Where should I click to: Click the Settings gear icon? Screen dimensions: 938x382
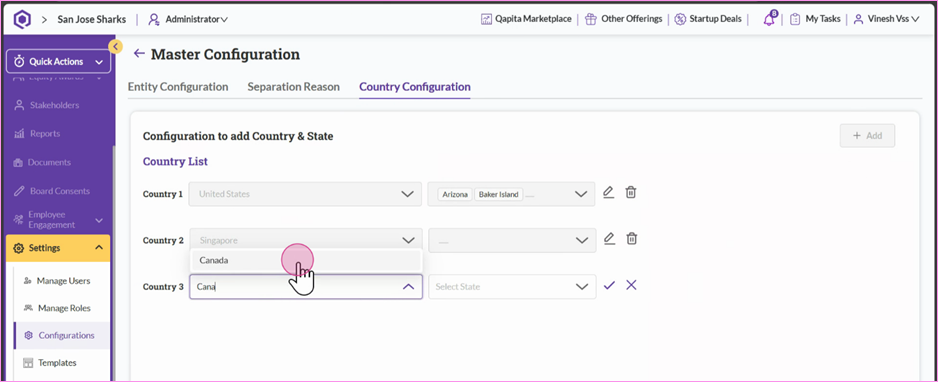tap(19, 248)
